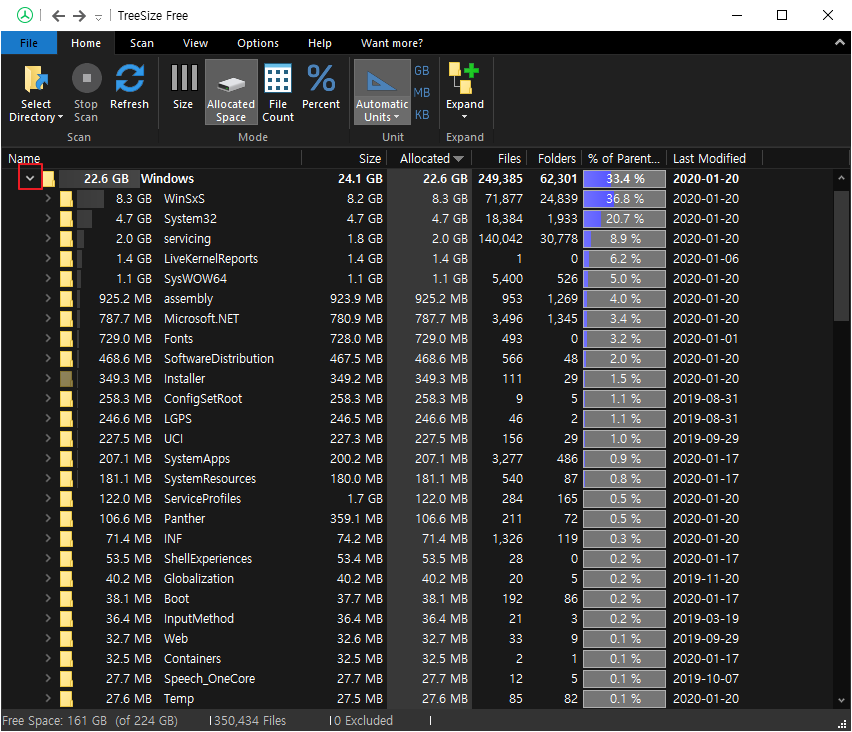The image size is (852, 732).
Task: Open the Help tab
Action: [x=320, y=43]
